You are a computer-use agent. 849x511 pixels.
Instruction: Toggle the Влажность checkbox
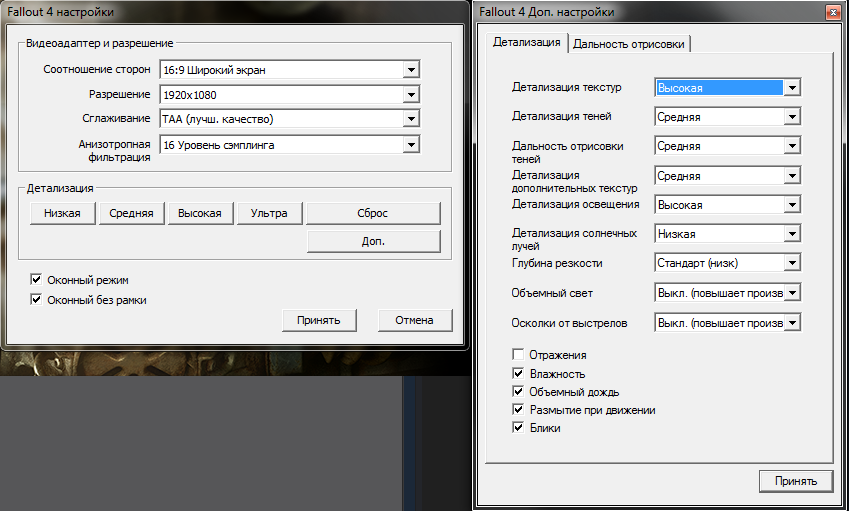pyautogui.click(x=518, y=373)
